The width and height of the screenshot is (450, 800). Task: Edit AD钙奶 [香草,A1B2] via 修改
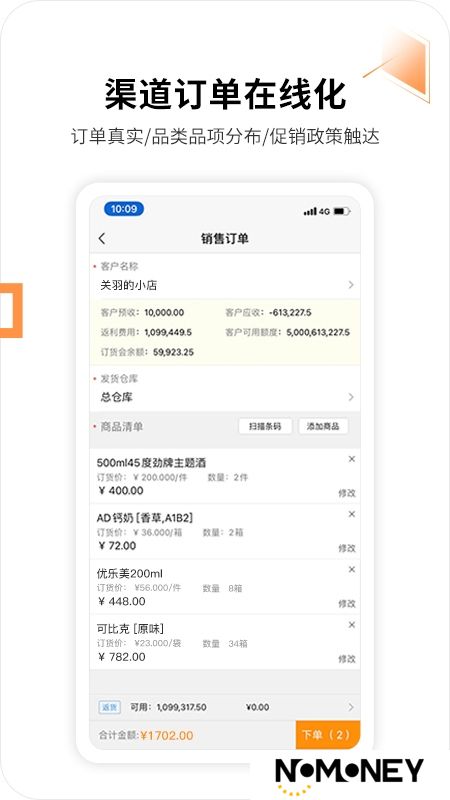pyautogui.click(x=346, y=548)
